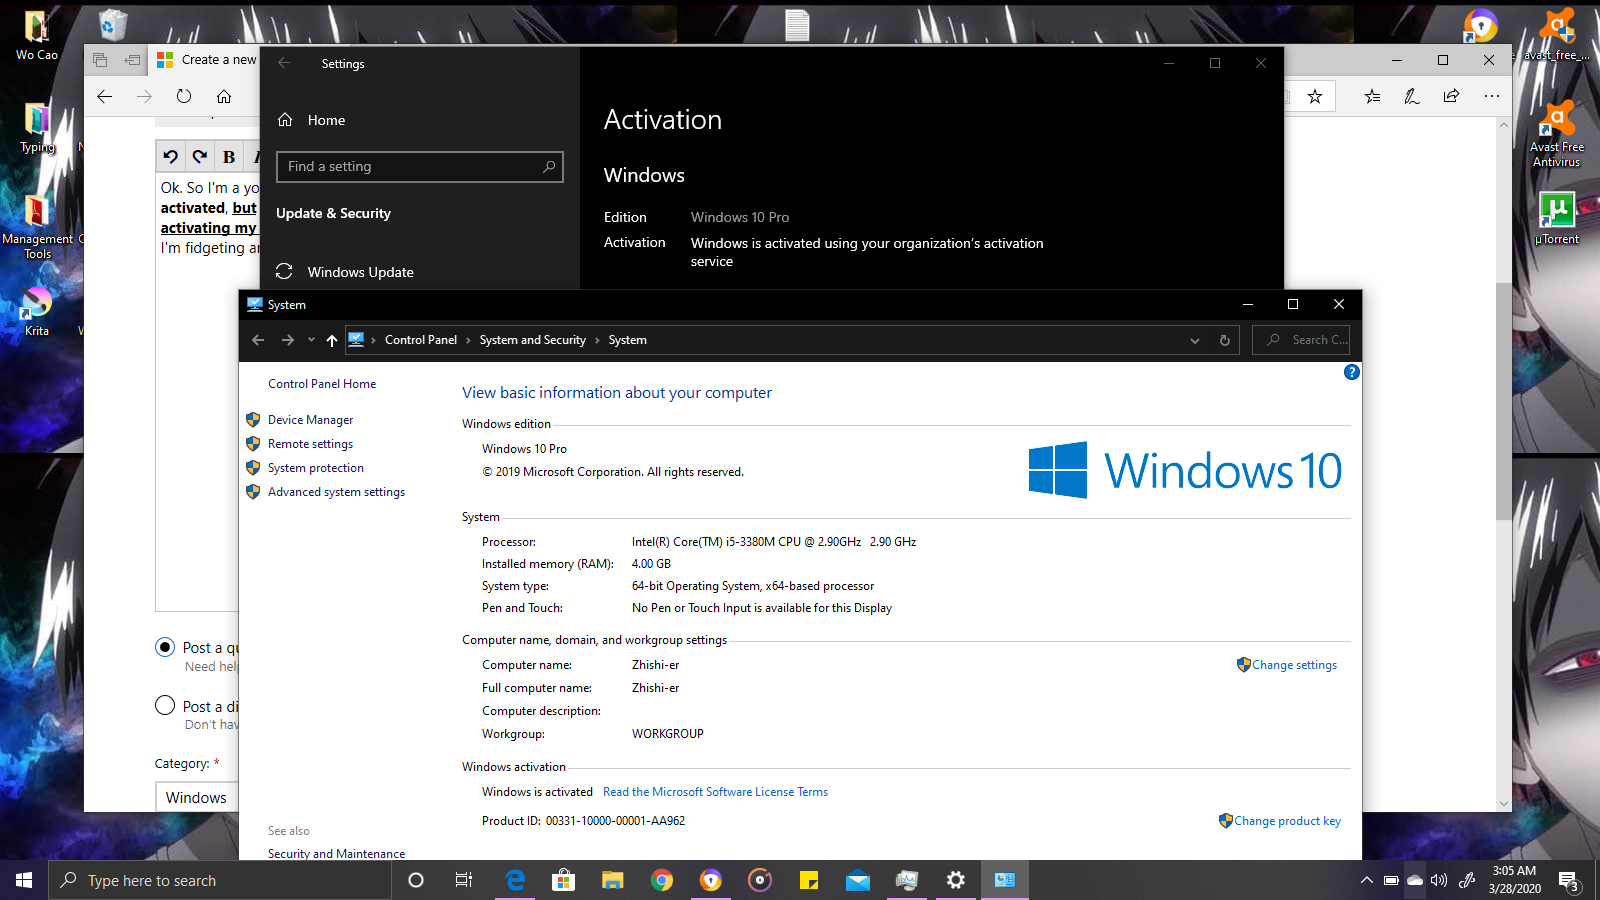Open Krita desktop shortcut
This screenshot has width=1600, height=900.
point(37,312)
